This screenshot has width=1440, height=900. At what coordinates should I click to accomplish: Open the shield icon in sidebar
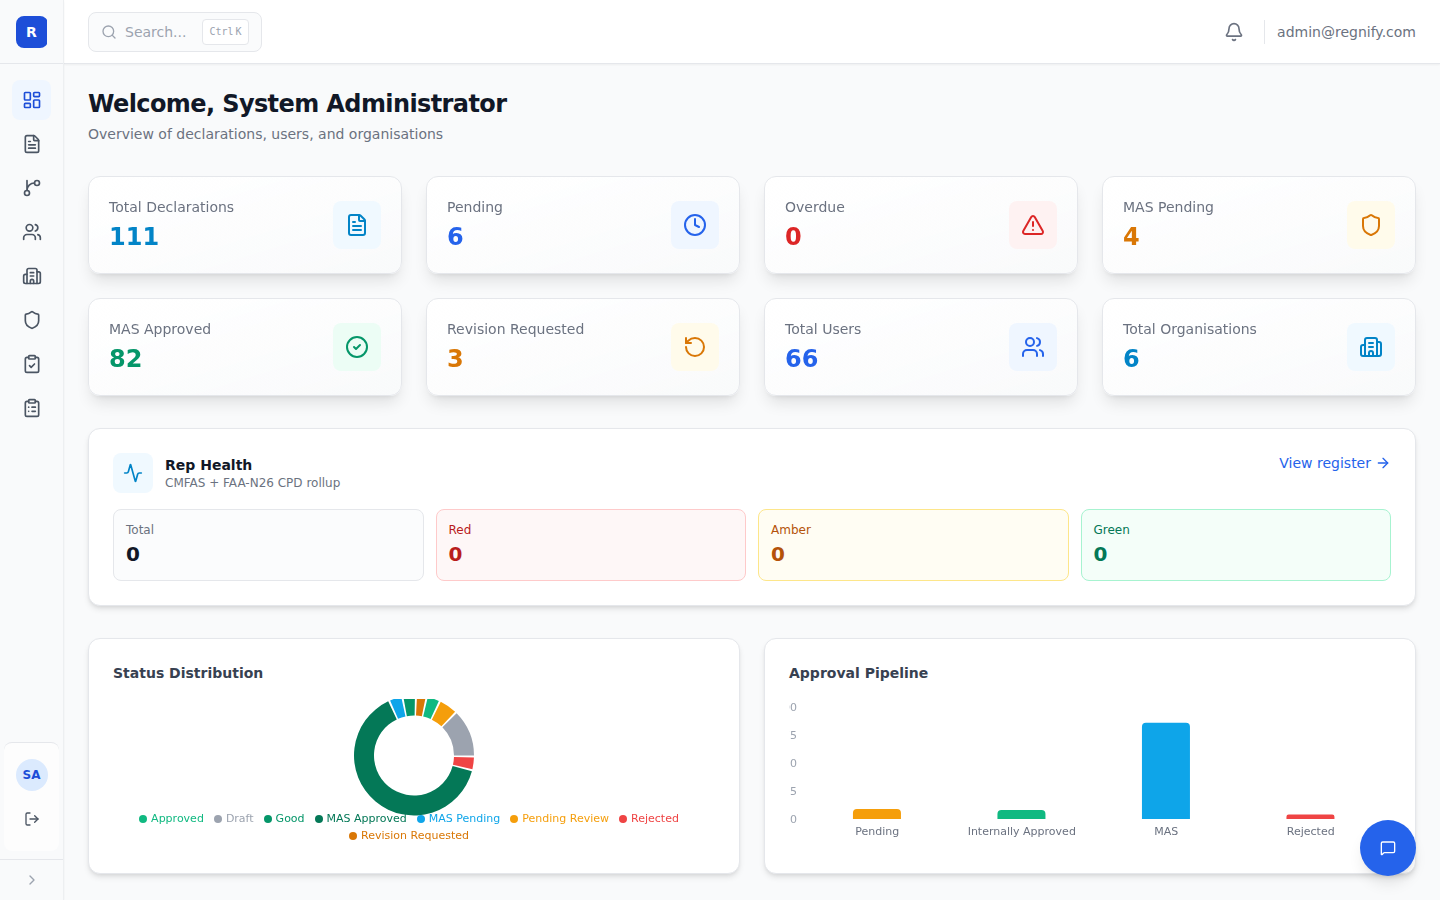click(x=32, y=320)
